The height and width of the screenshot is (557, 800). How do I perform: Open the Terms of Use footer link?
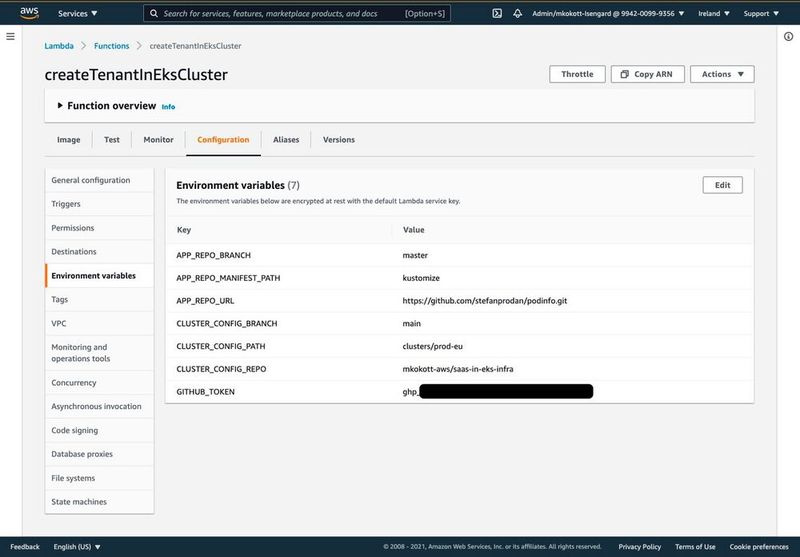point(695,546)
